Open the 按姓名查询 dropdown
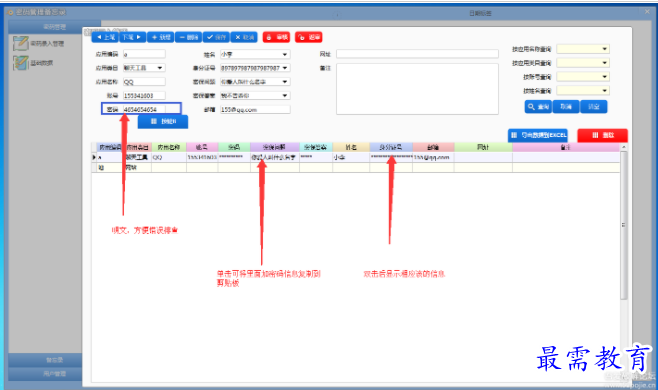658x390 pixels. point(583,91)
